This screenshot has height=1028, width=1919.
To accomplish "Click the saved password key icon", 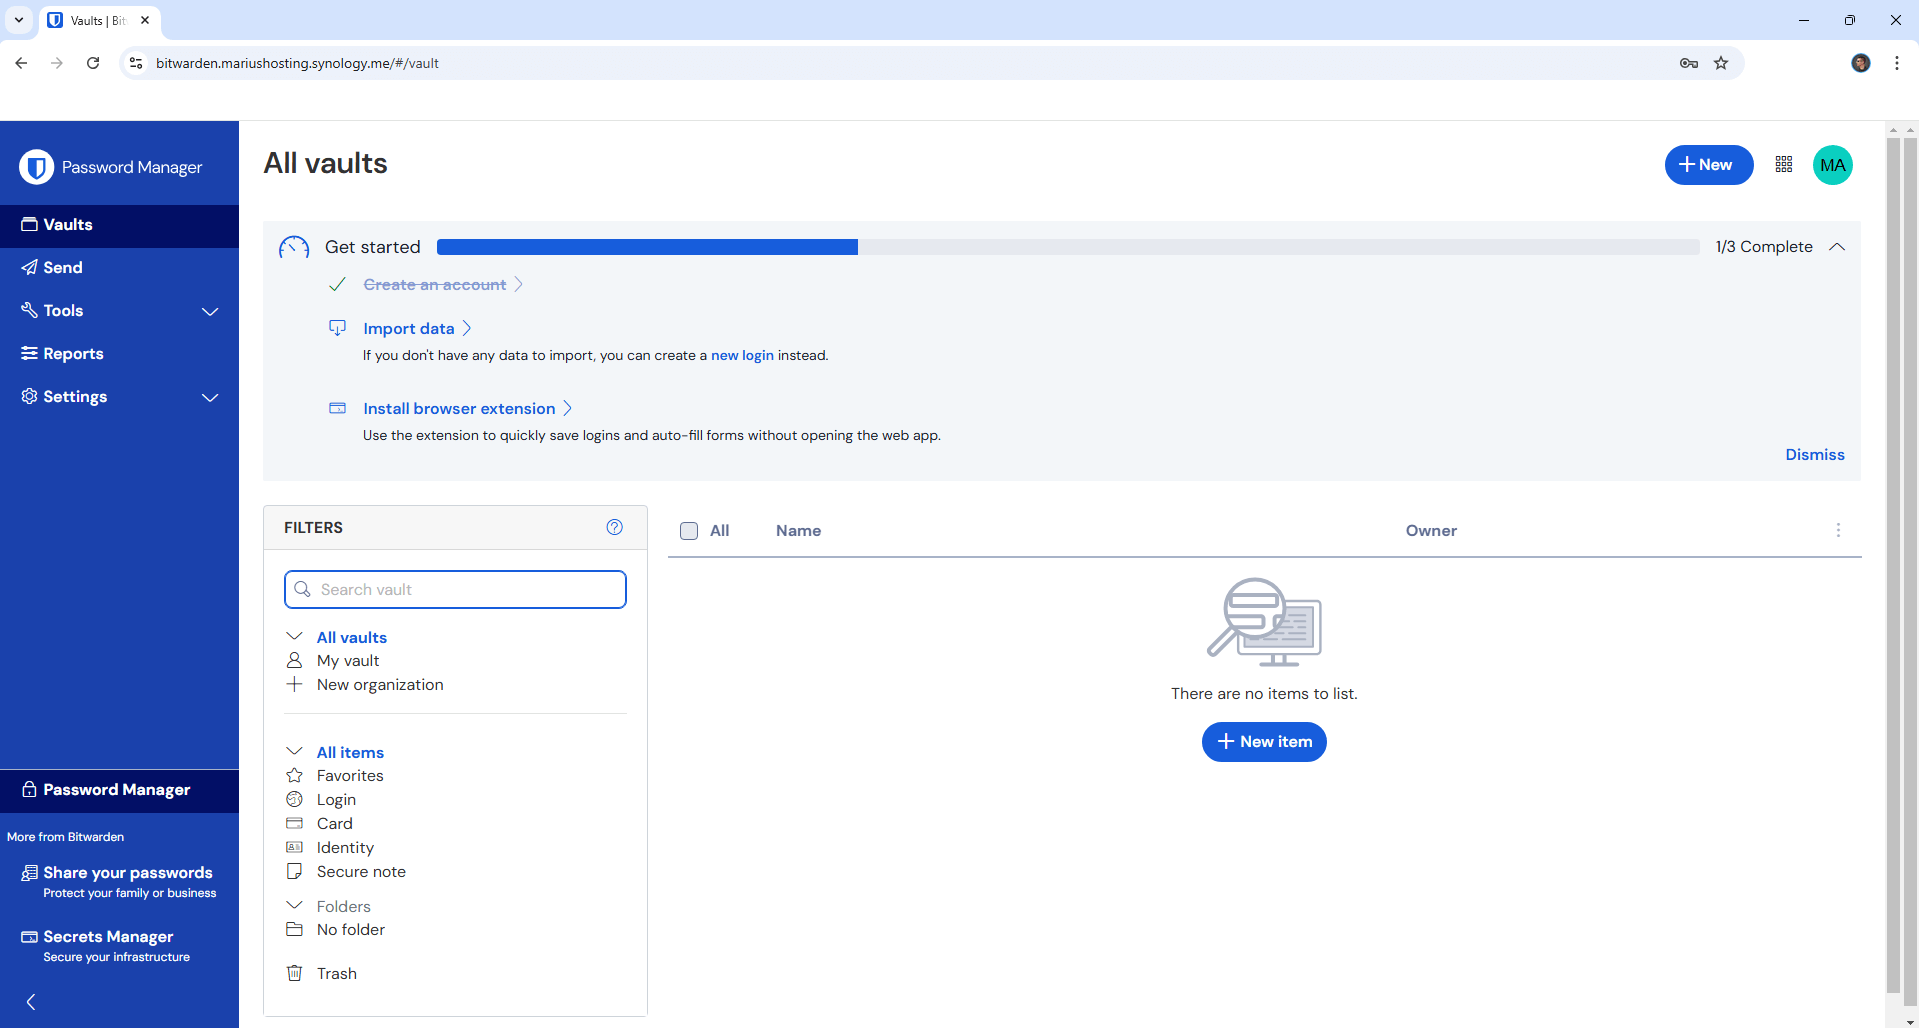I will coord(1689,63).
